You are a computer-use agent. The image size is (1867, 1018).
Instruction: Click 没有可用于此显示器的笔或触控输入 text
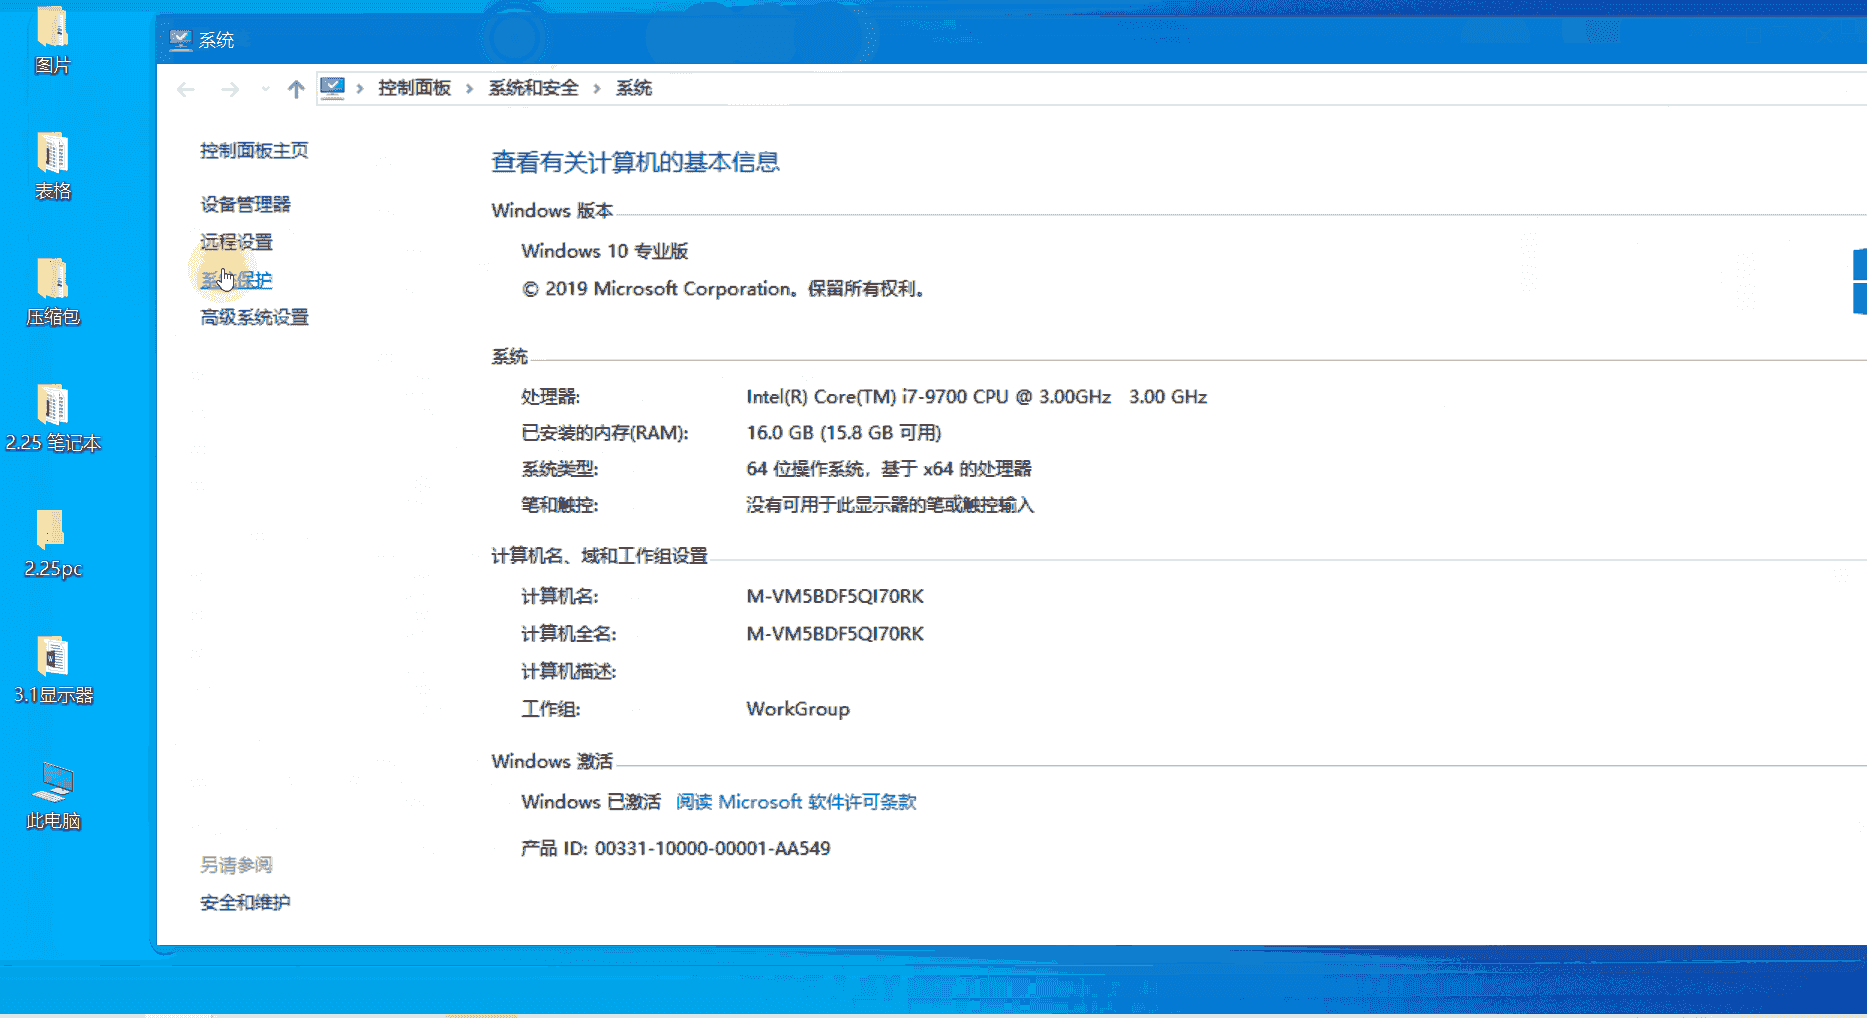[x=890, y=505]
